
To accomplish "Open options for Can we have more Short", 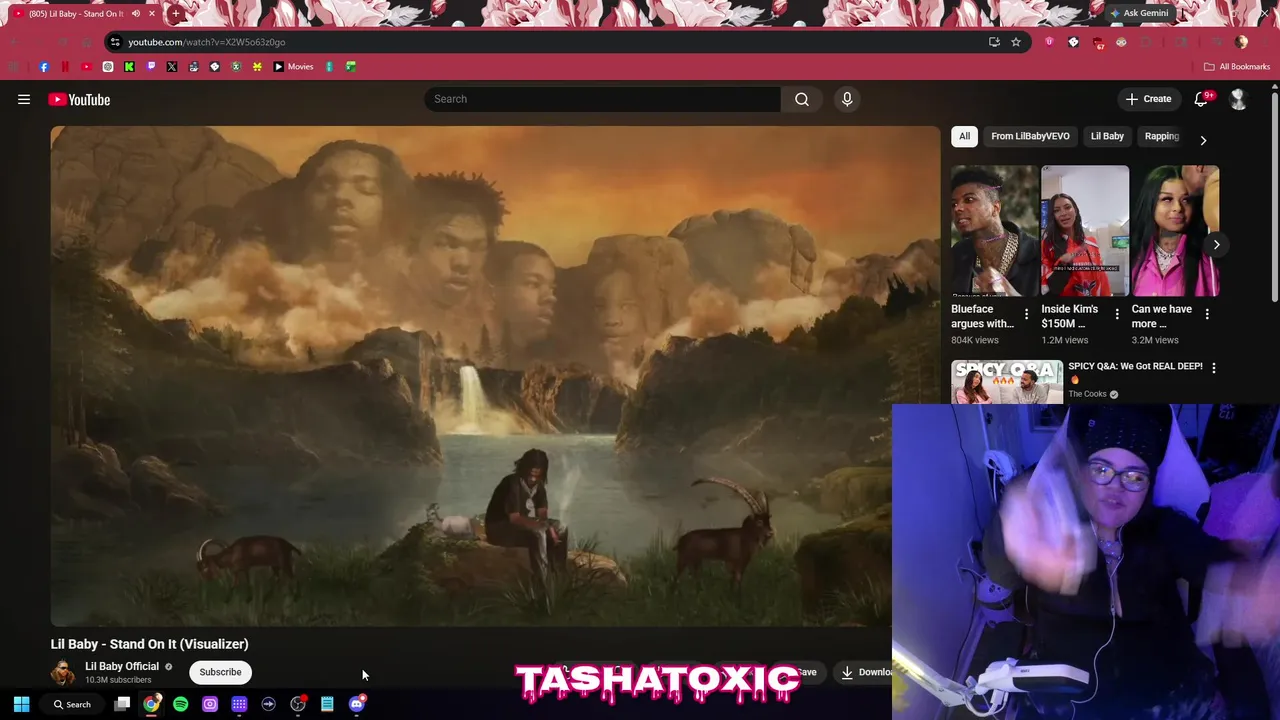I will click(x=1207, y=314).
